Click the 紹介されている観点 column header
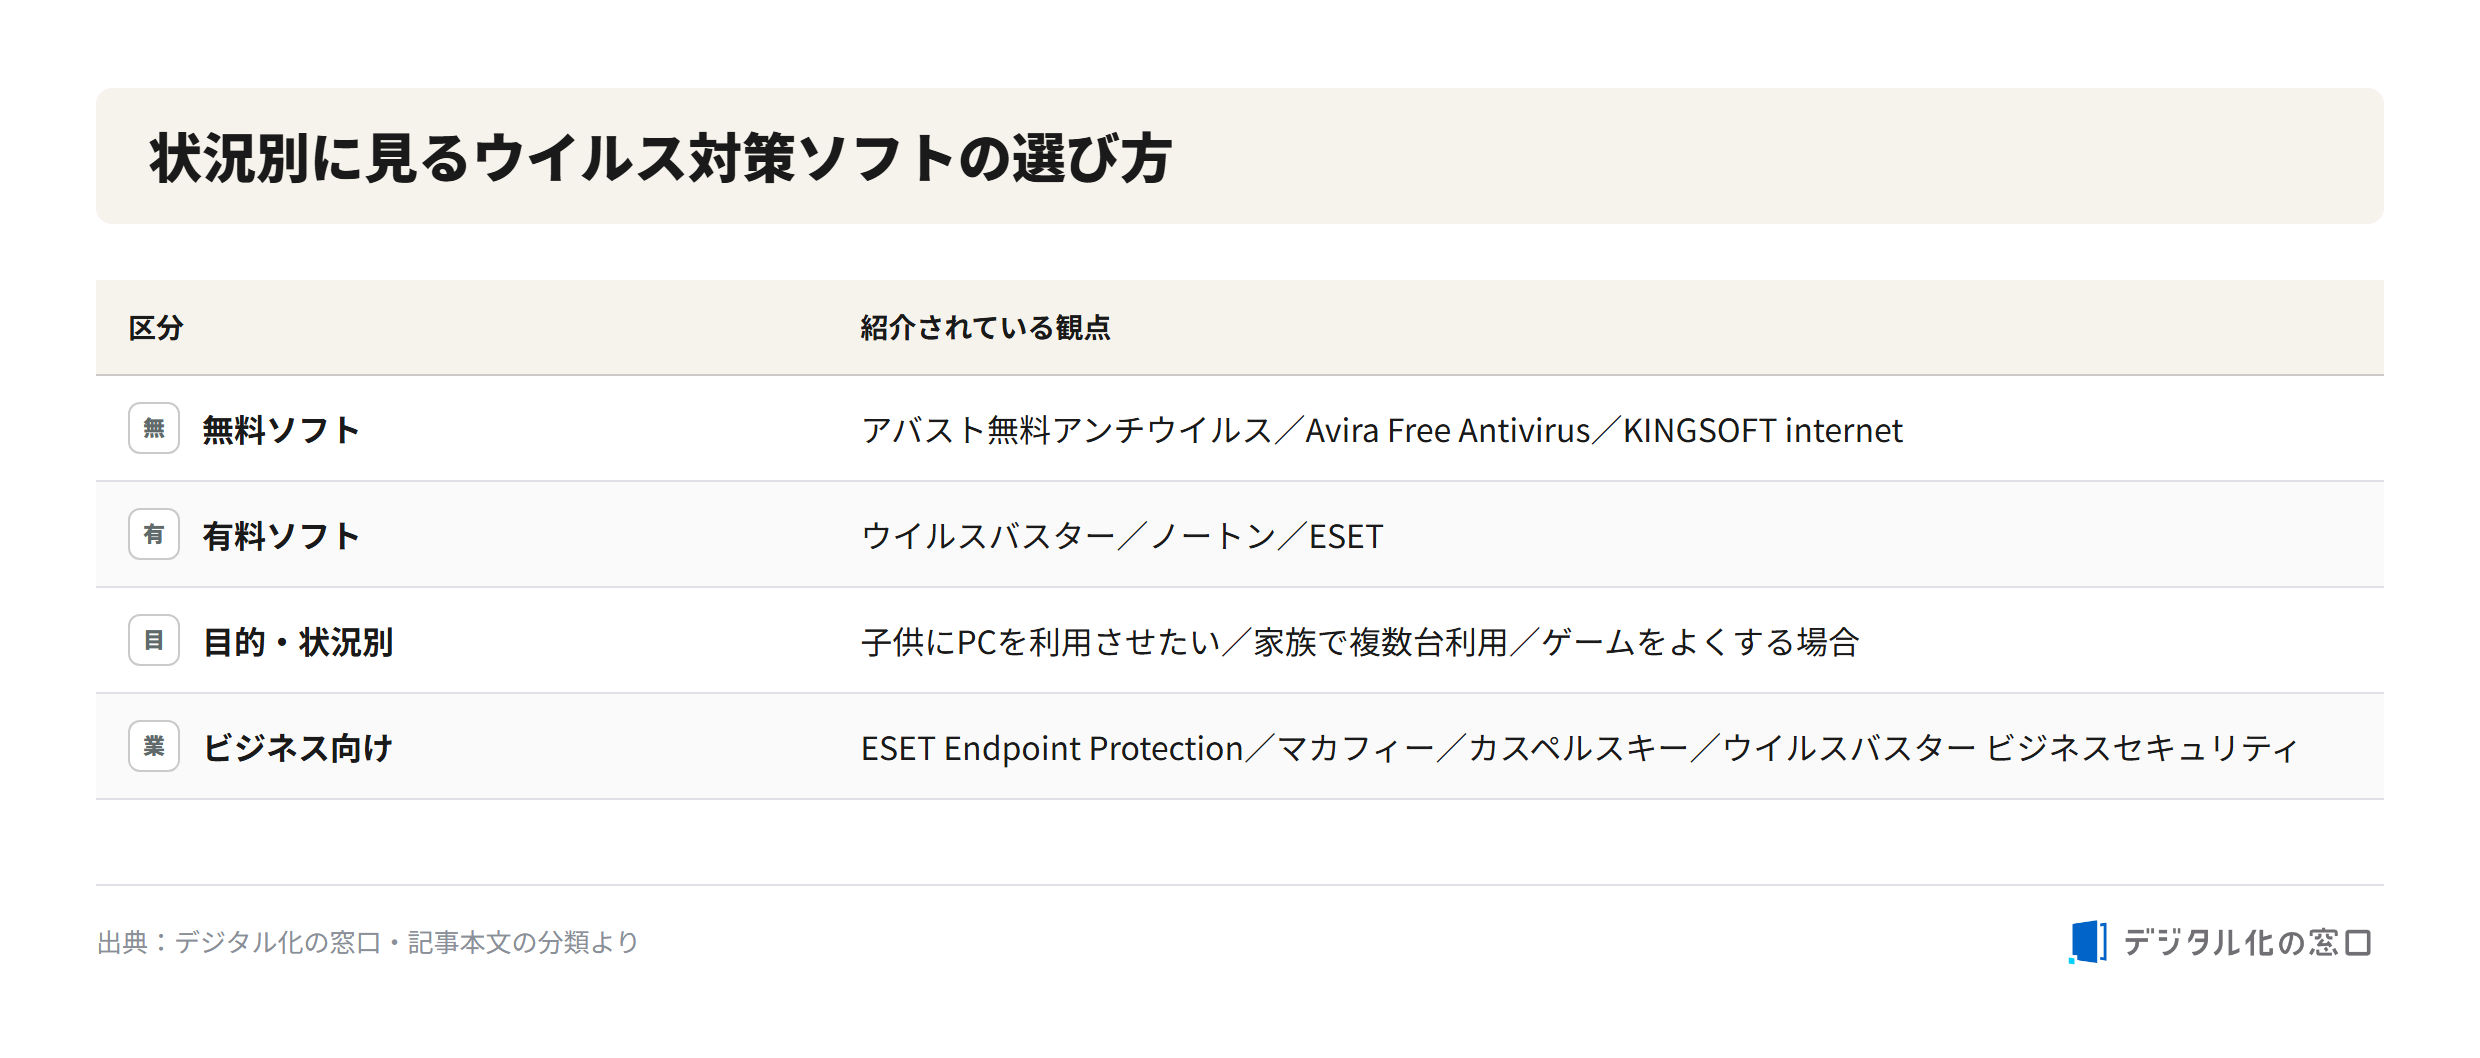Screen dimensions: 2480x1058 (x=986, y=328)
